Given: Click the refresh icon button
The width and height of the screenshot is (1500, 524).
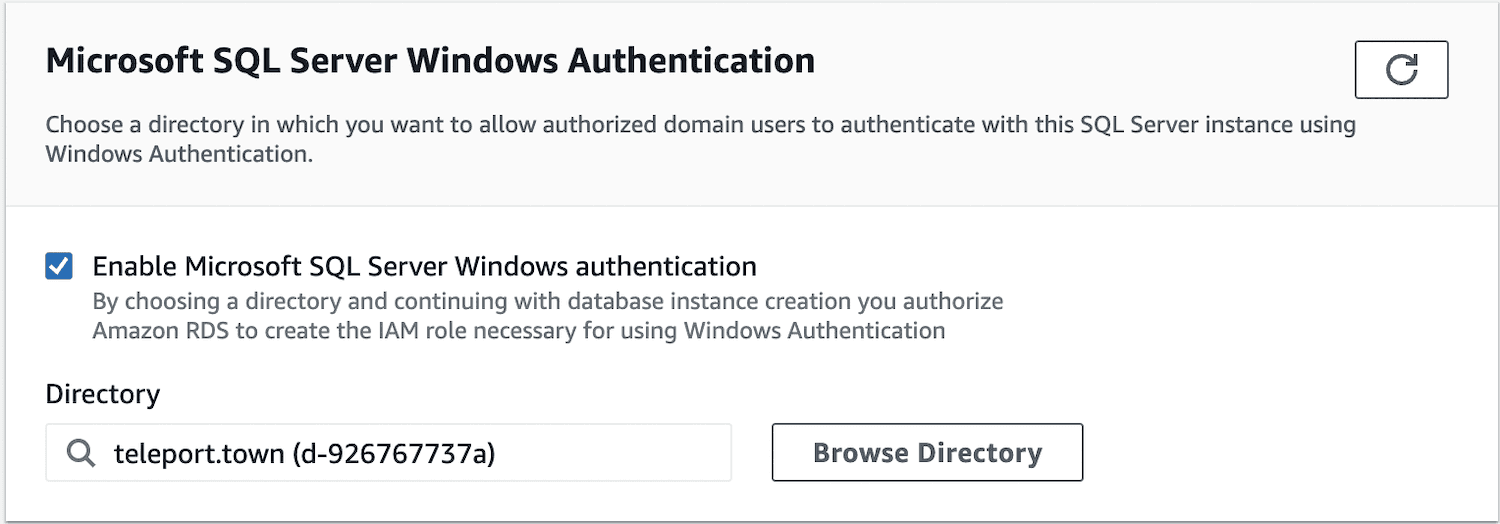Looking at the screenshot, I should pos(1401,70).
